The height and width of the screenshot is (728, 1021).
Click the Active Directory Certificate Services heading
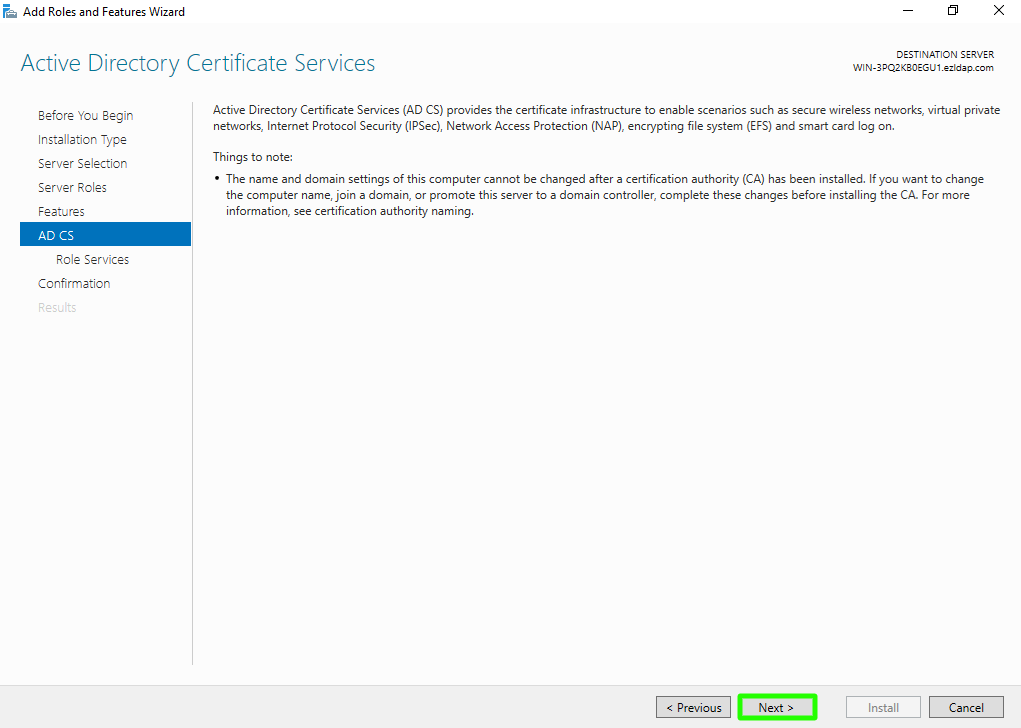coord(198,63)
